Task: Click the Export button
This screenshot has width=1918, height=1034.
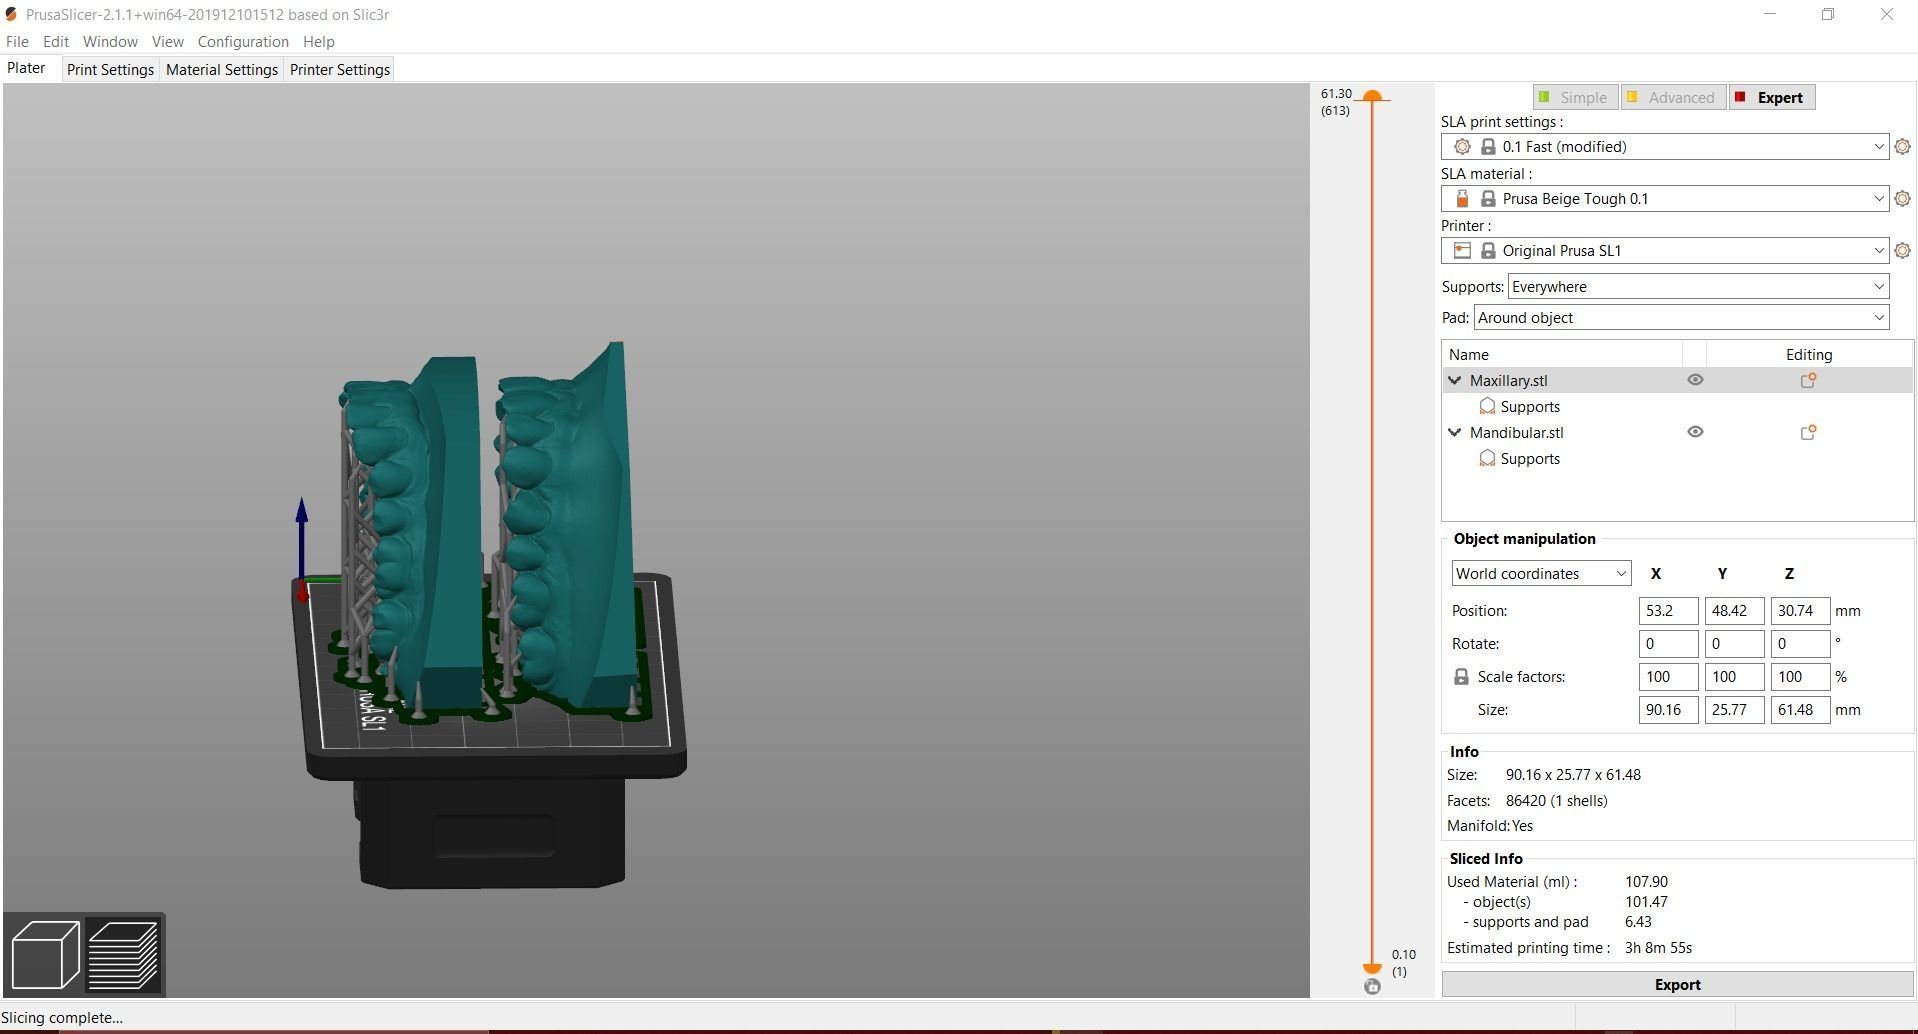Action: coord(1677,985)
